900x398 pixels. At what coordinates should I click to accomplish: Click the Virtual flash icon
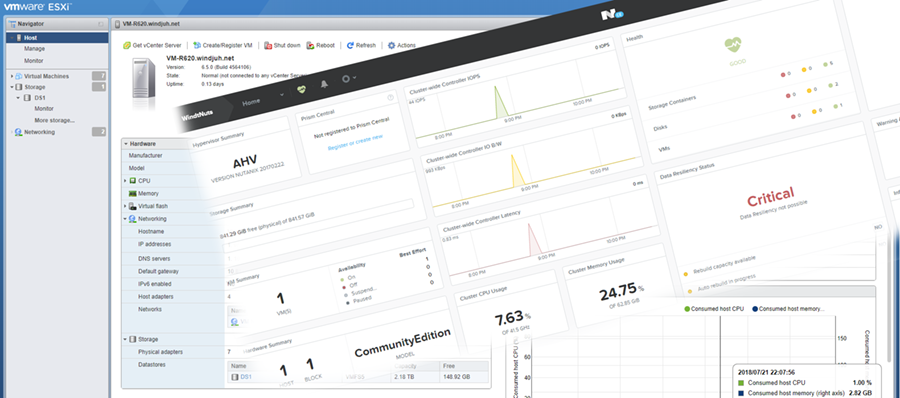click(x=133, y=206)
